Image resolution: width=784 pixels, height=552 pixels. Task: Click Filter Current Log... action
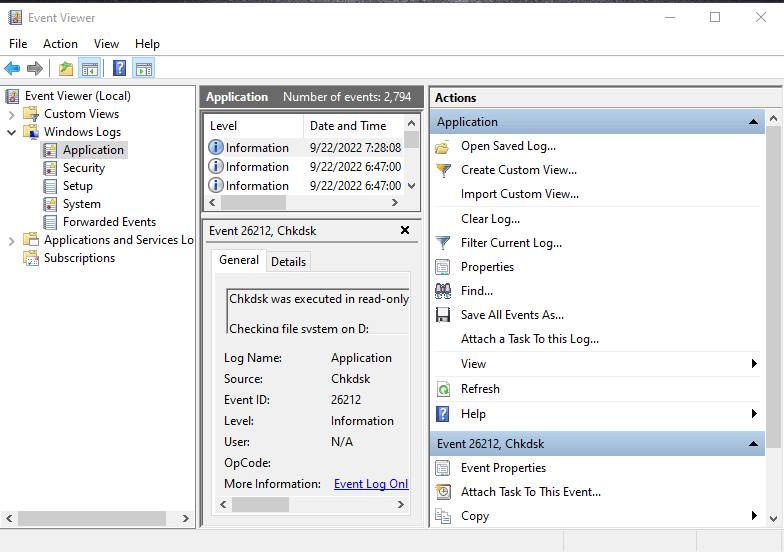[x=511, y=243]
